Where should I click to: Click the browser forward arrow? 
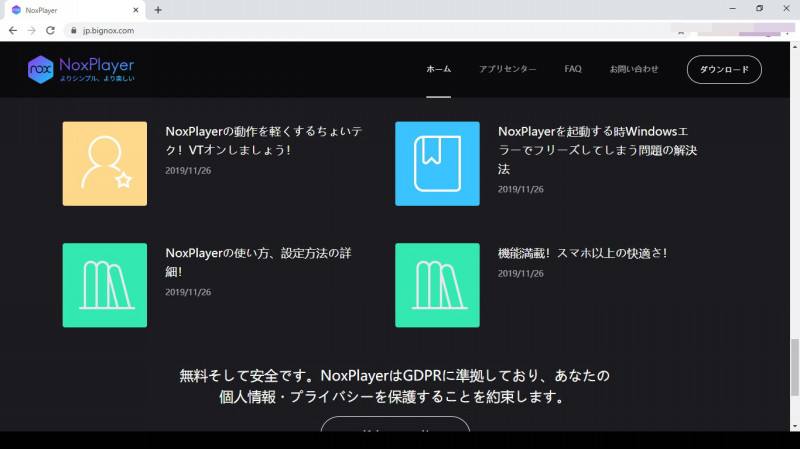[31, 30]
